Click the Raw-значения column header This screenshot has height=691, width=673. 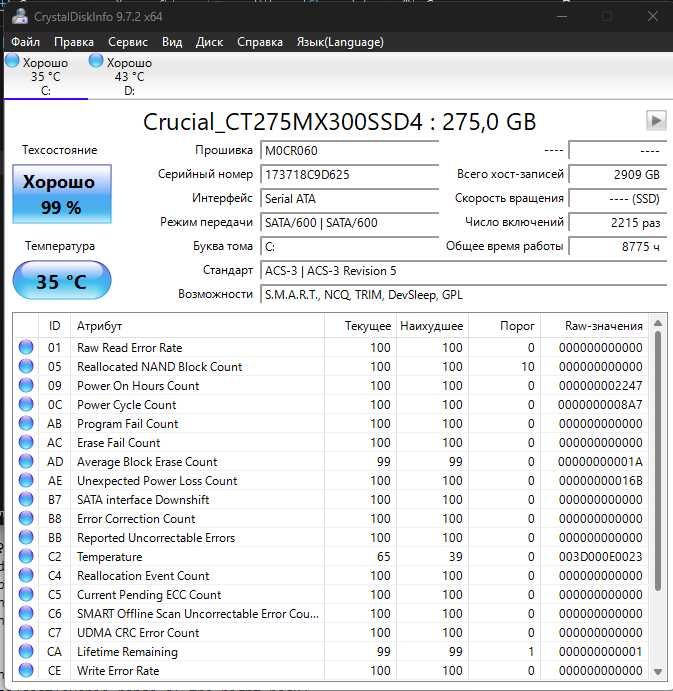(594, 326)
